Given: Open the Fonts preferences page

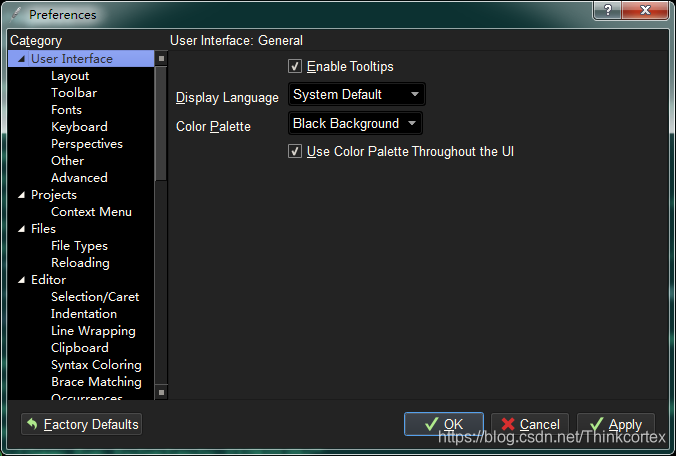Looking at the screenshot, I should 66,110.
